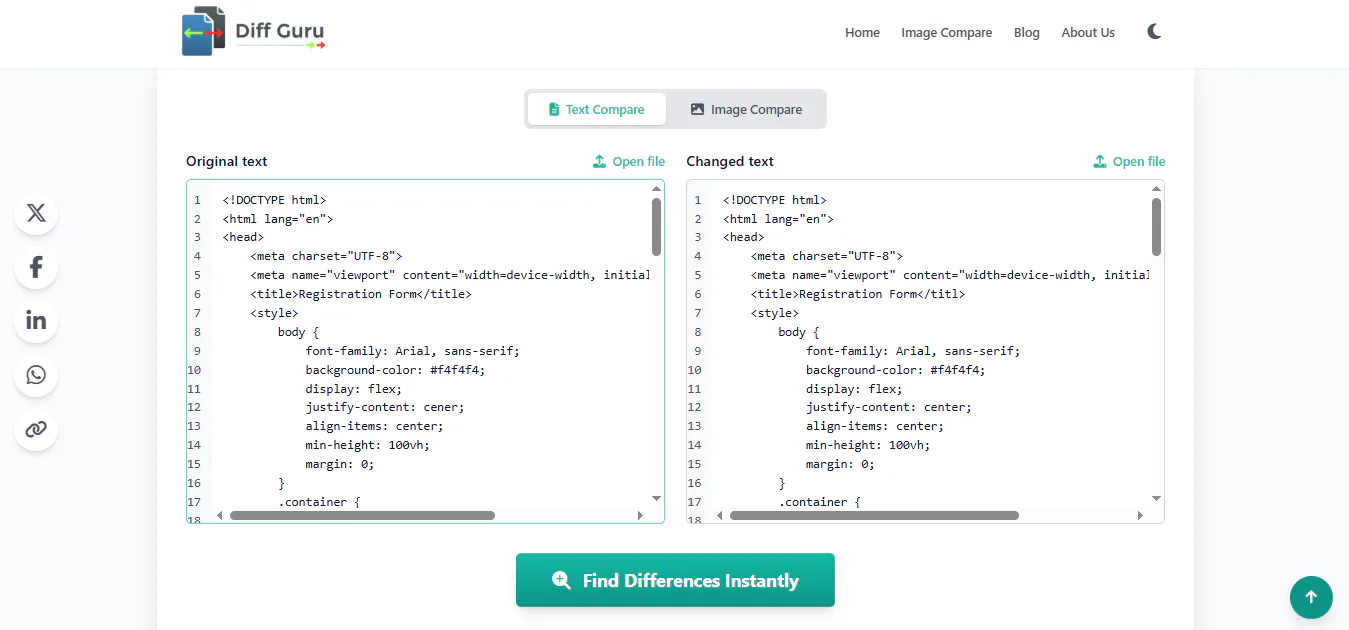Copy page link icon
The width and height of the screenshot is (1349, 630).
click(36, 429)
